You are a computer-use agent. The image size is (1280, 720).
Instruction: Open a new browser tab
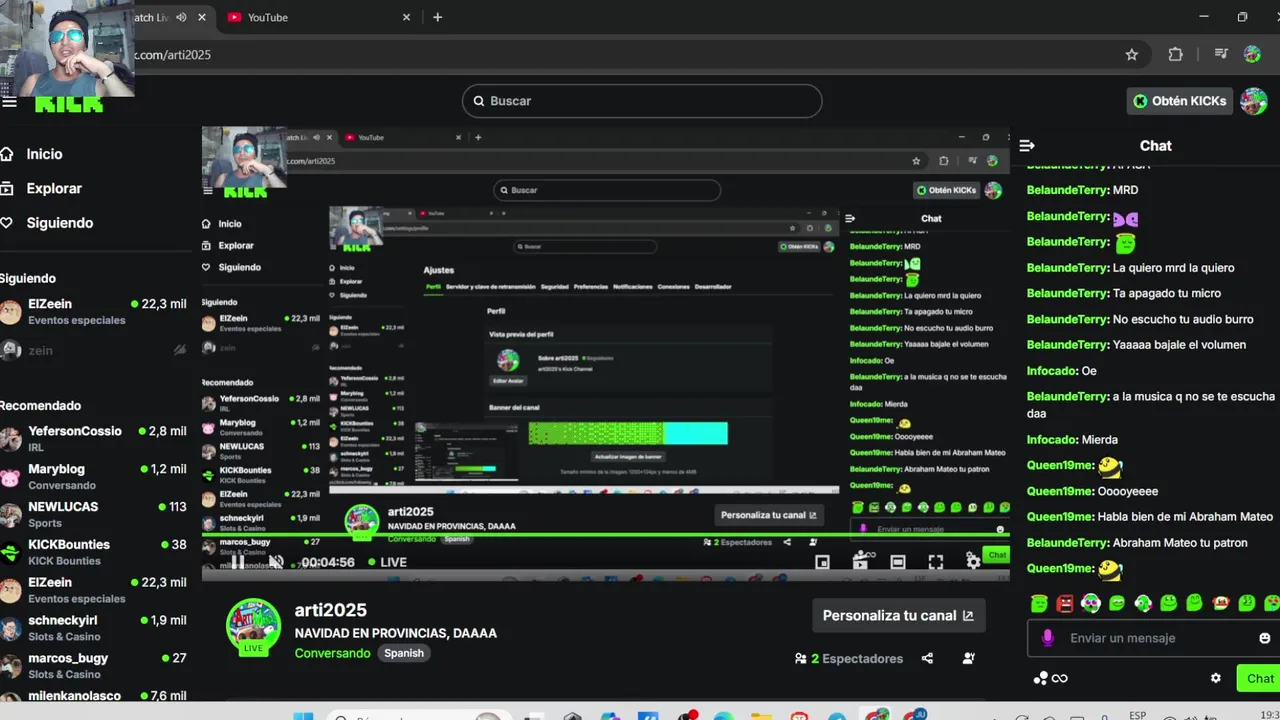437,17
